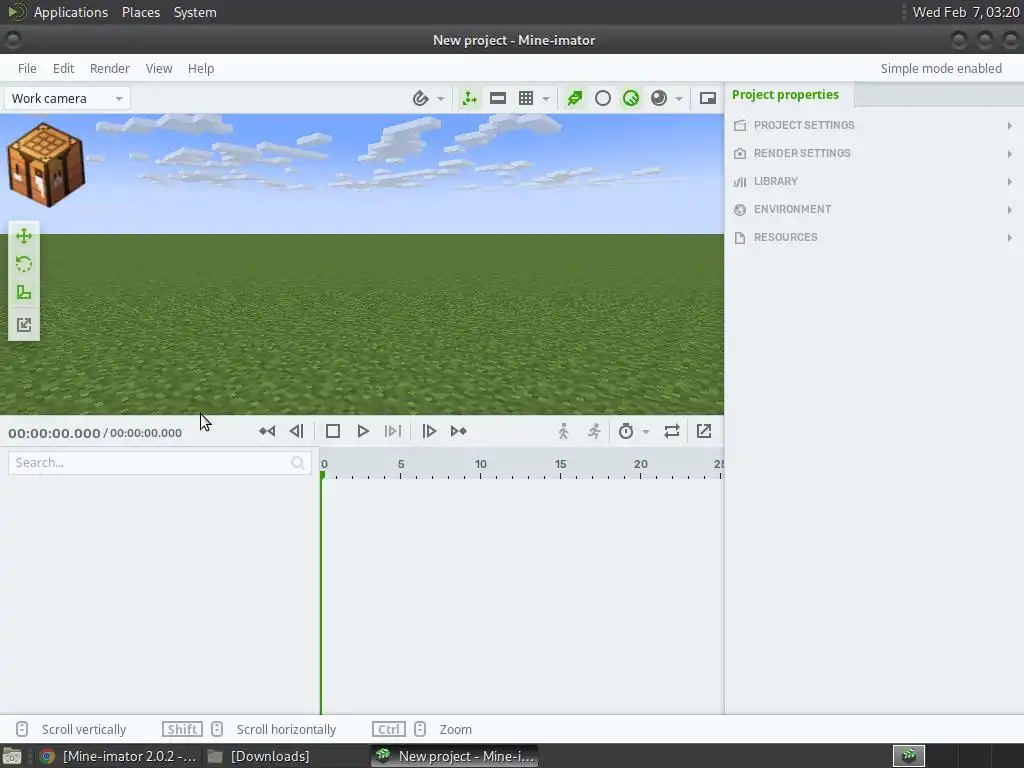Click the timeline search field

click(159, 463)
